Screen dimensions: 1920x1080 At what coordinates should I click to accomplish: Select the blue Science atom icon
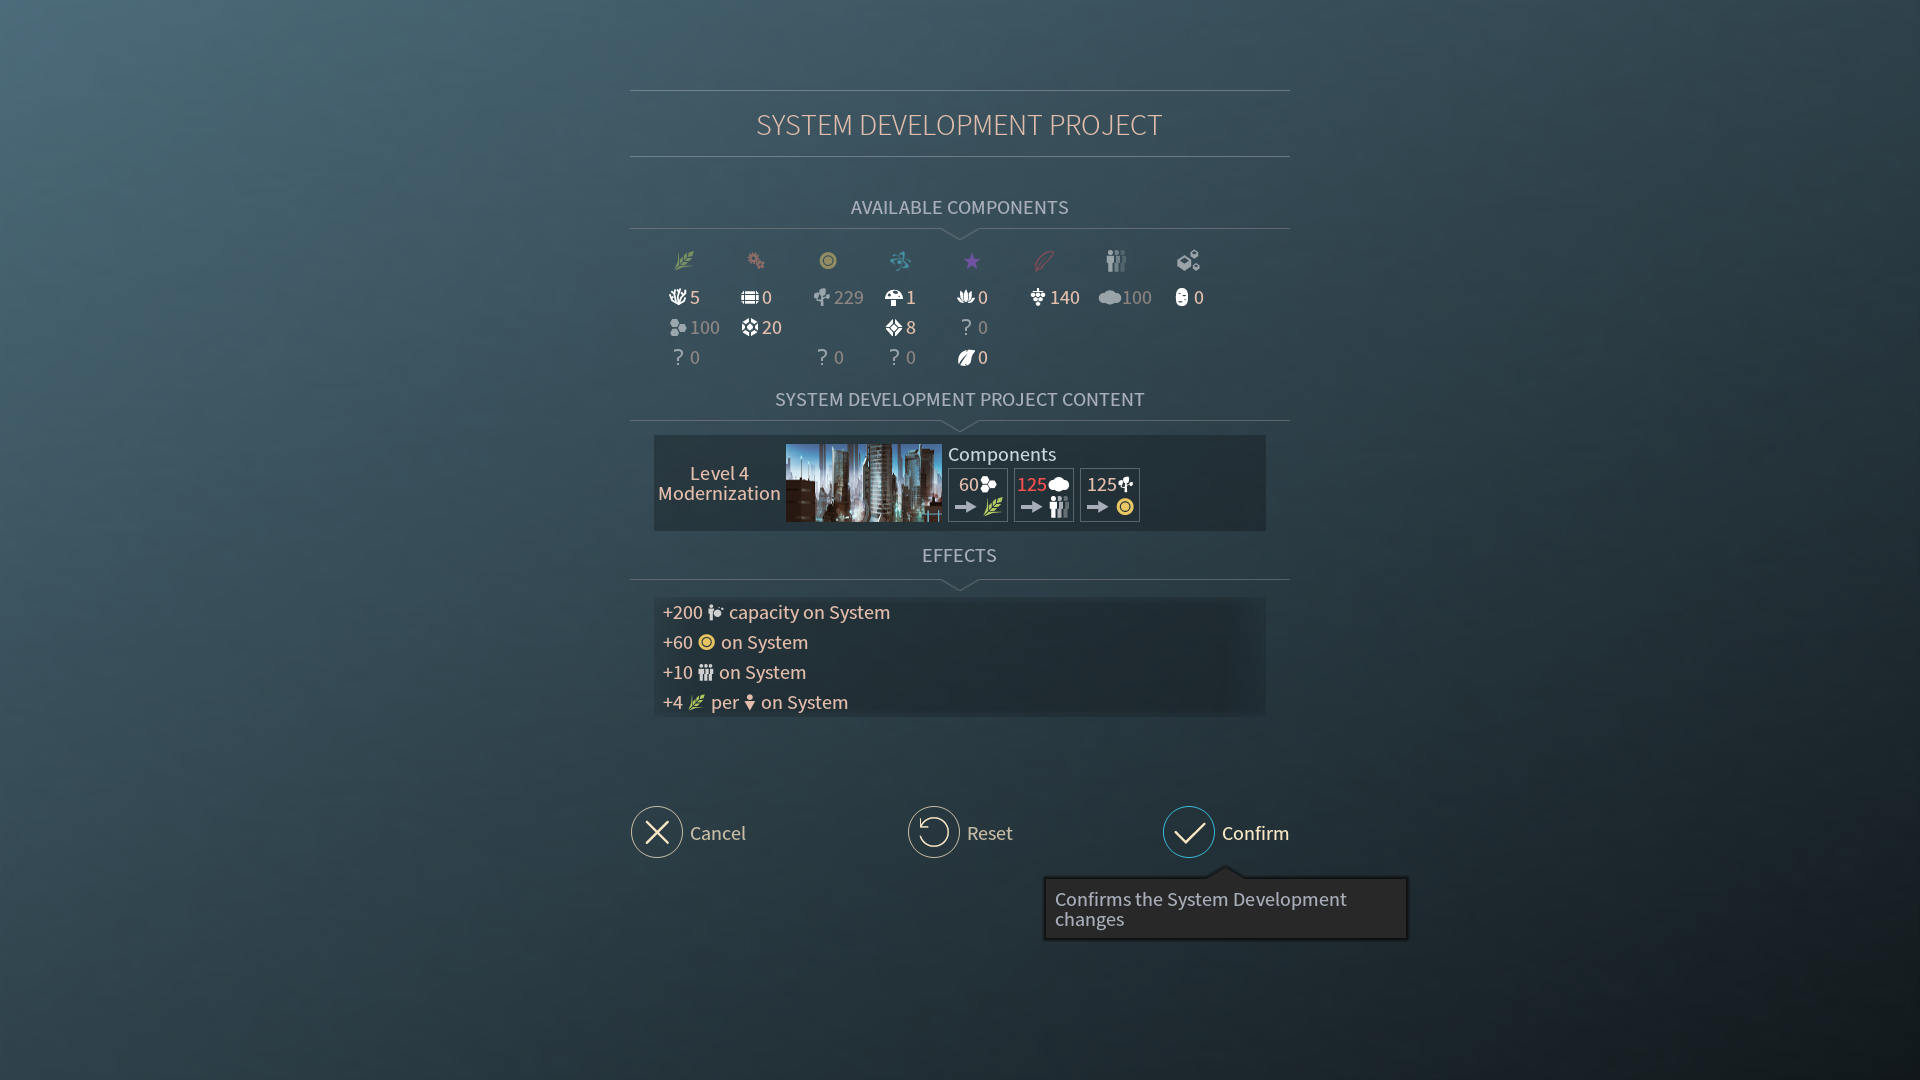900,261
